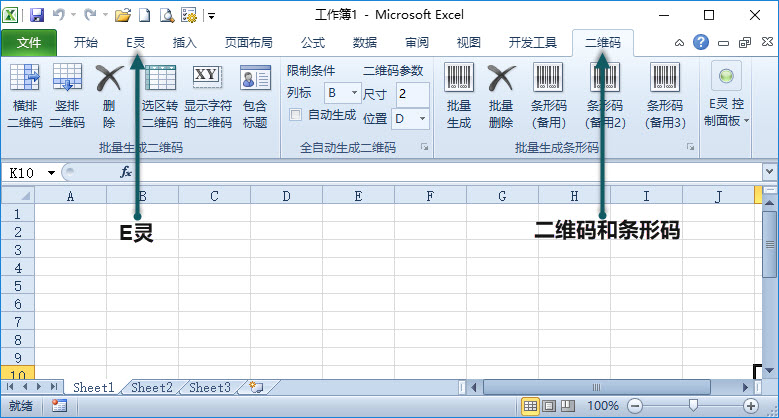The image size is (779, 418).
Task: Switch to the 开发工具 tab
Action: click(x=533, y=43)
